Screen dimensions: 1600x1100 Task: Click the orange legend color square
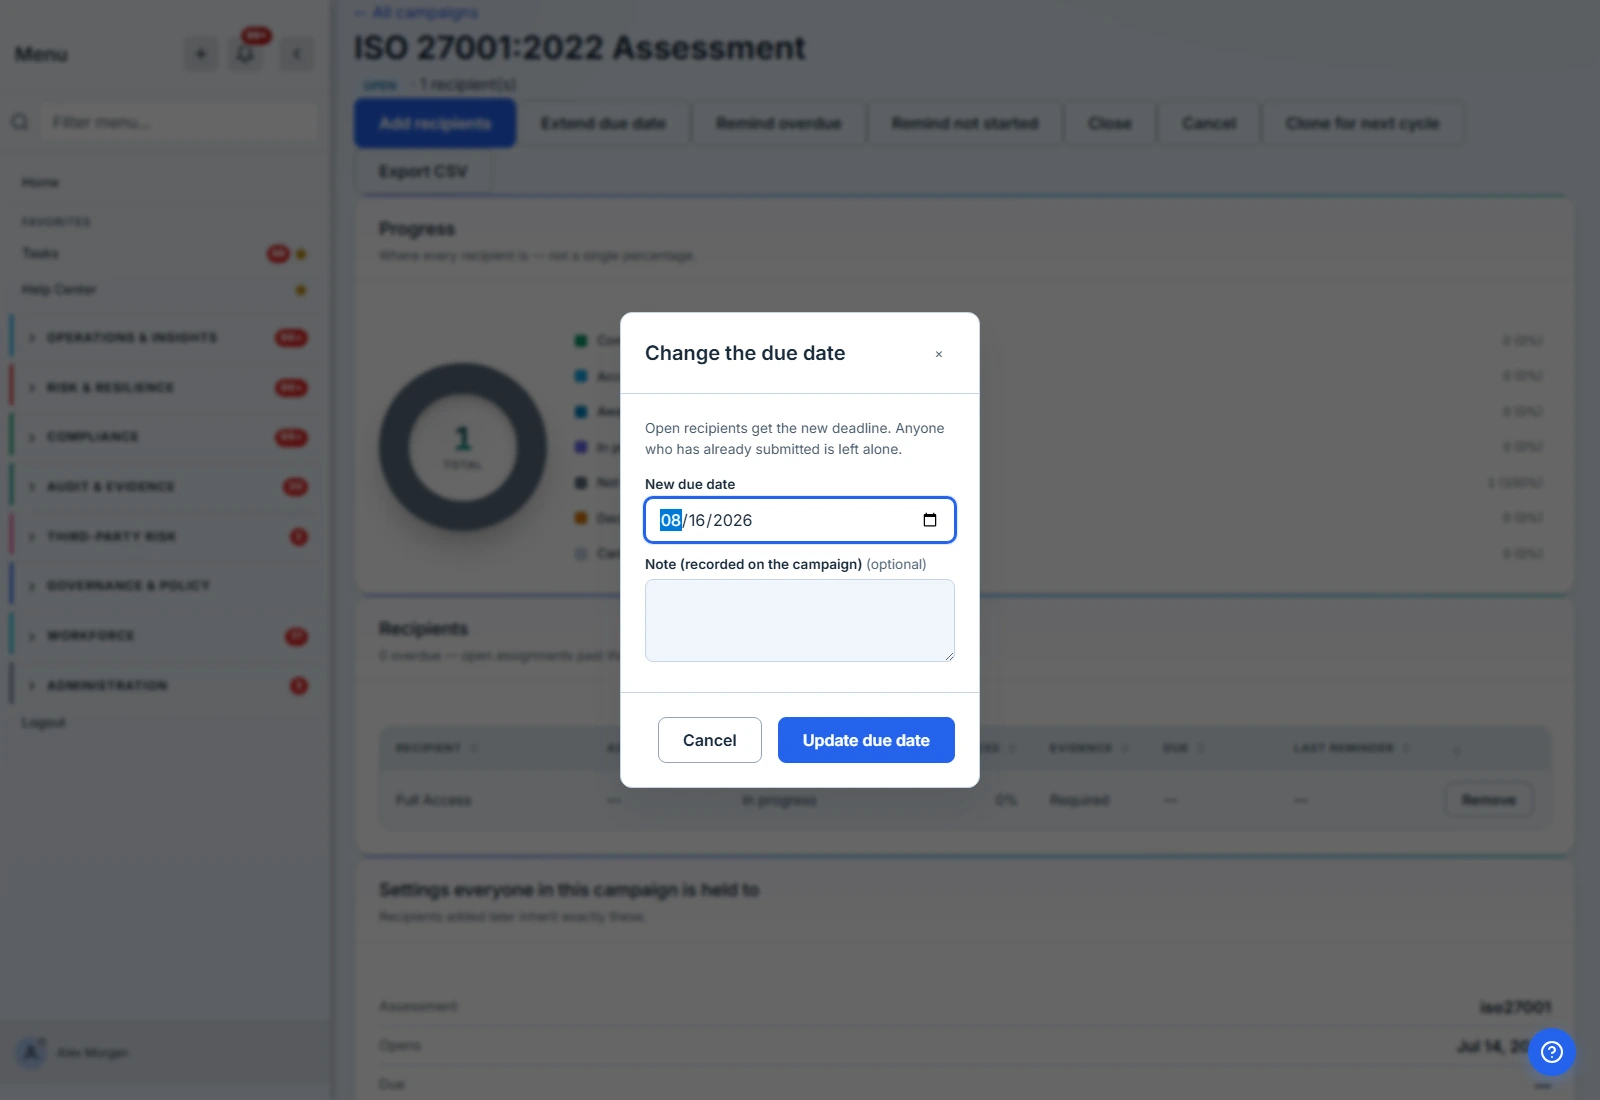(581, 518)
